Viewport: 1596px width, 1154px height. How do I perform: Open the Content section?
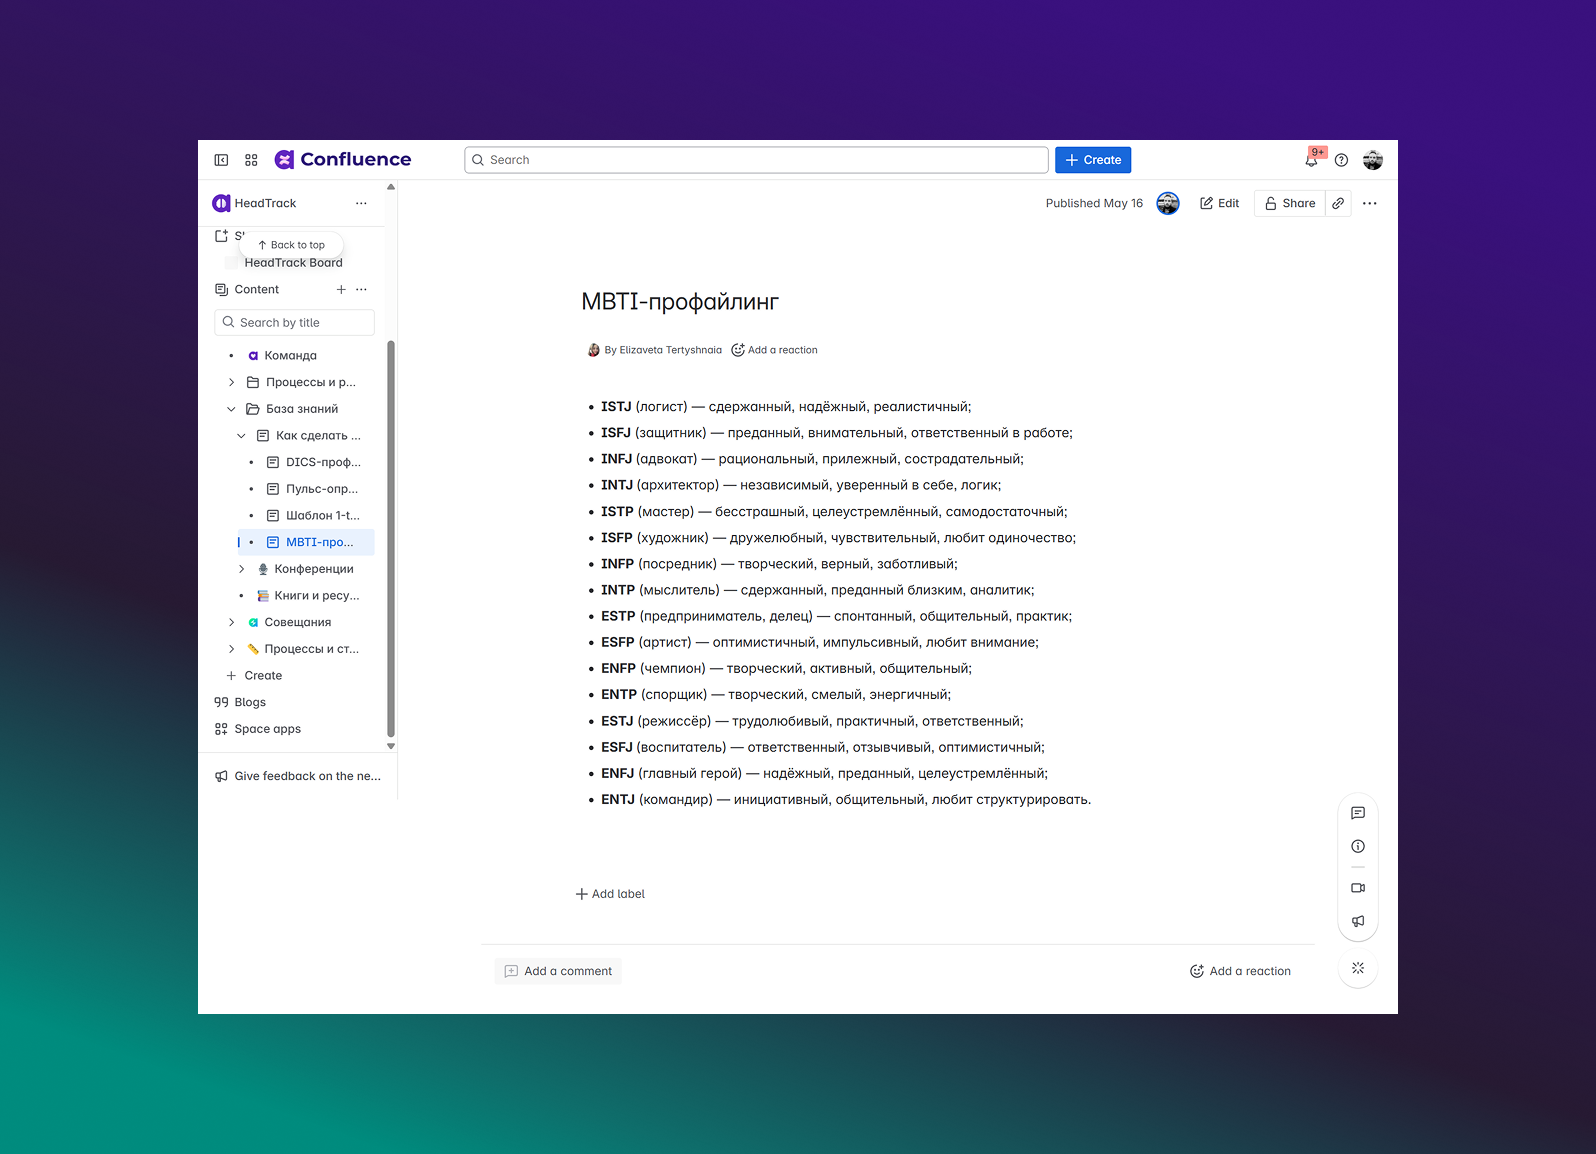256,289
